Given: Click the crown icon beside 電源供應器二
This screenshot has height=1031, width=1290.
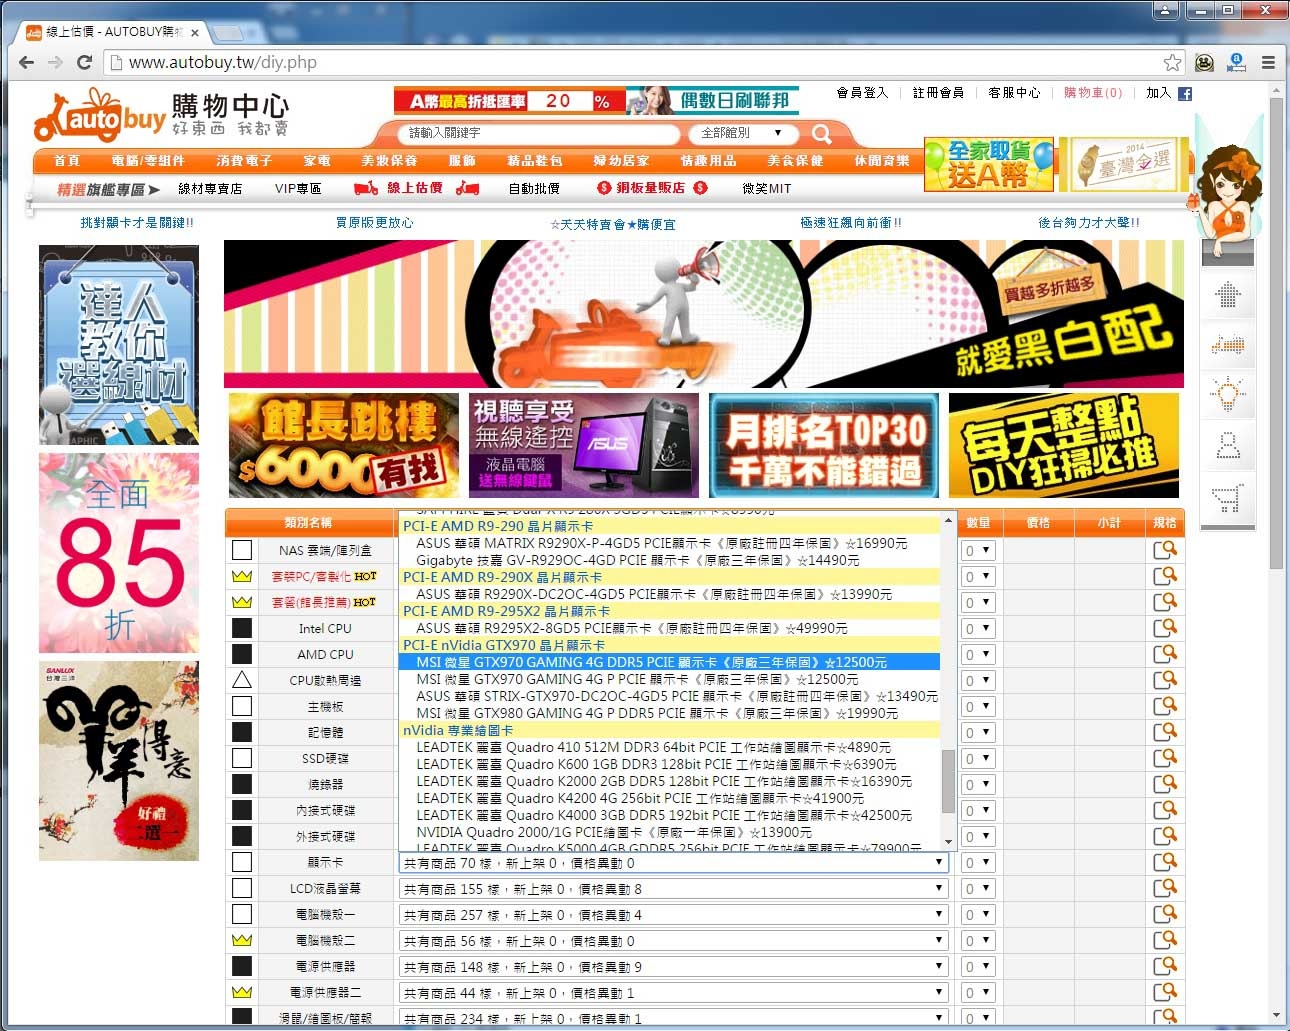Looking at the screenshot, I should pyautogui.click(x=241, y=992).
